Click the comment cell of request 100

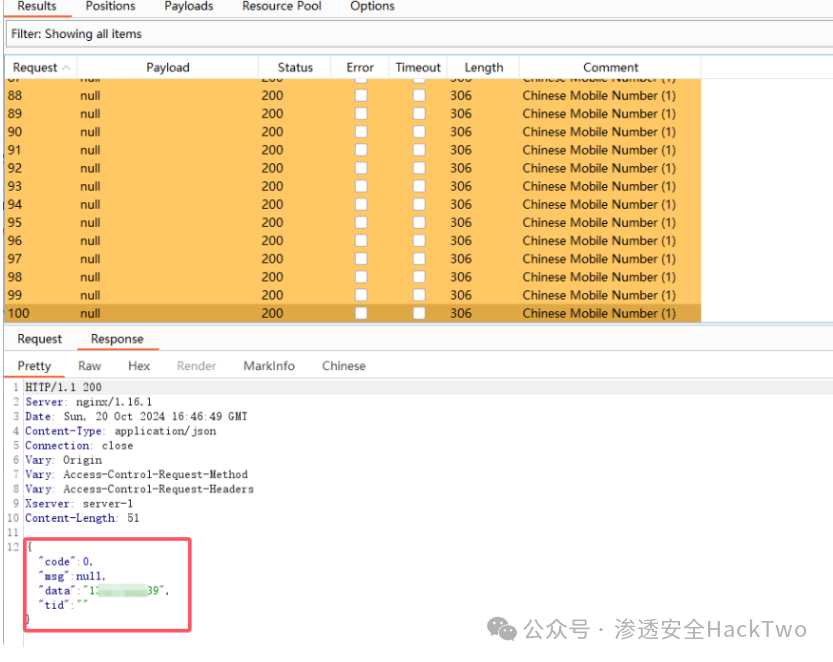(x=599, y=313)
